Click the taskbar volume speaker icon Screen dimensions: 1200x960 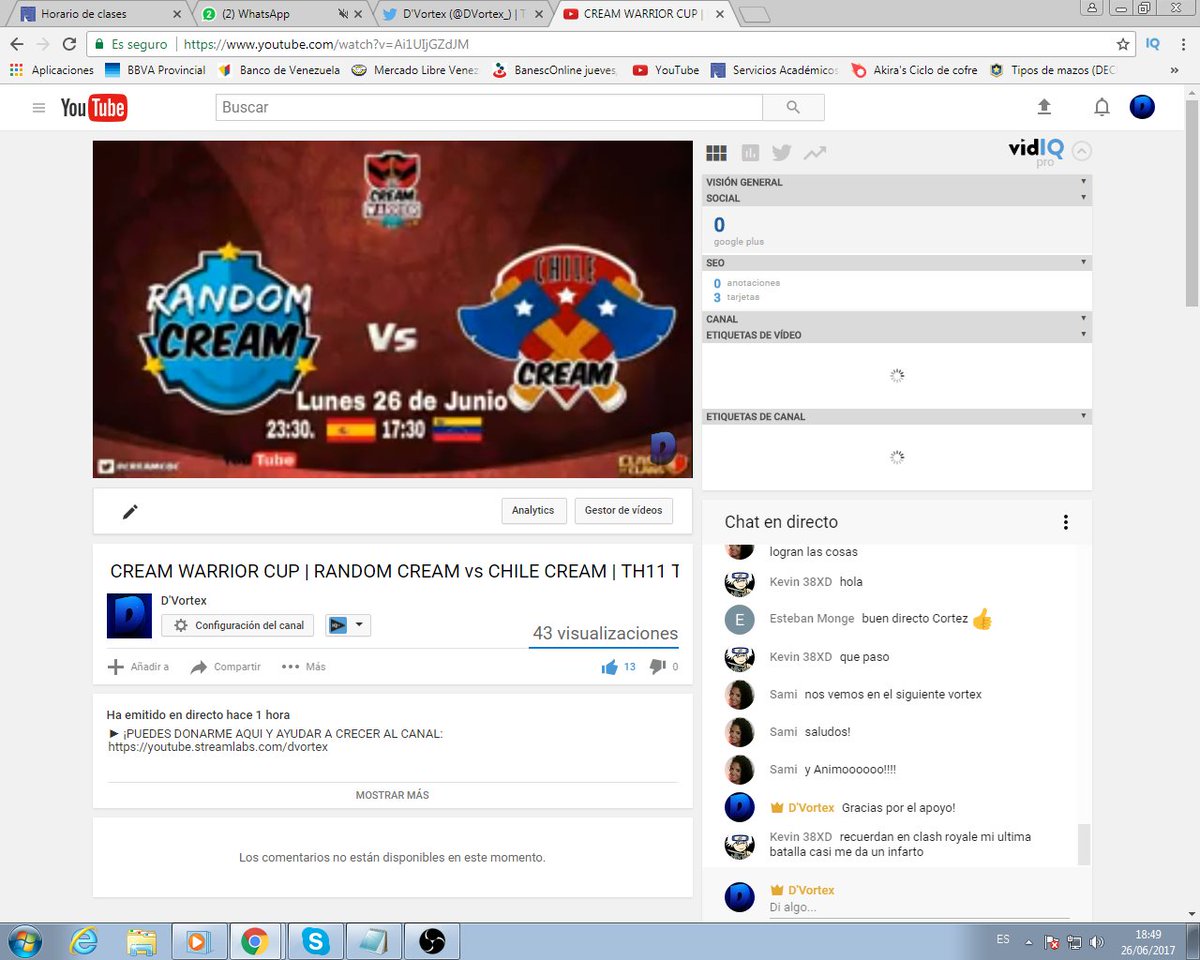pos(1097,942)
